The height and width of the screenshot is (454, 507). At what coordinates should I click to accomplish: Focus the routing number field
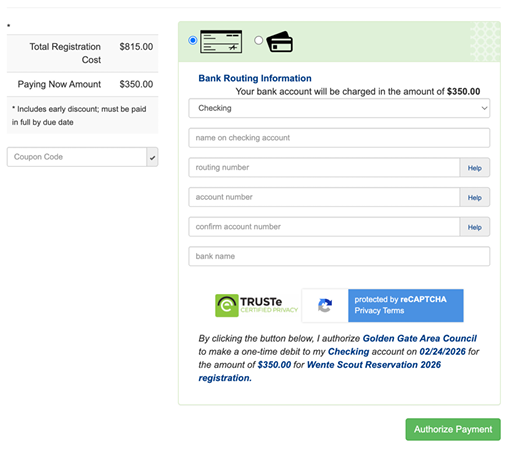pos(324,167)
